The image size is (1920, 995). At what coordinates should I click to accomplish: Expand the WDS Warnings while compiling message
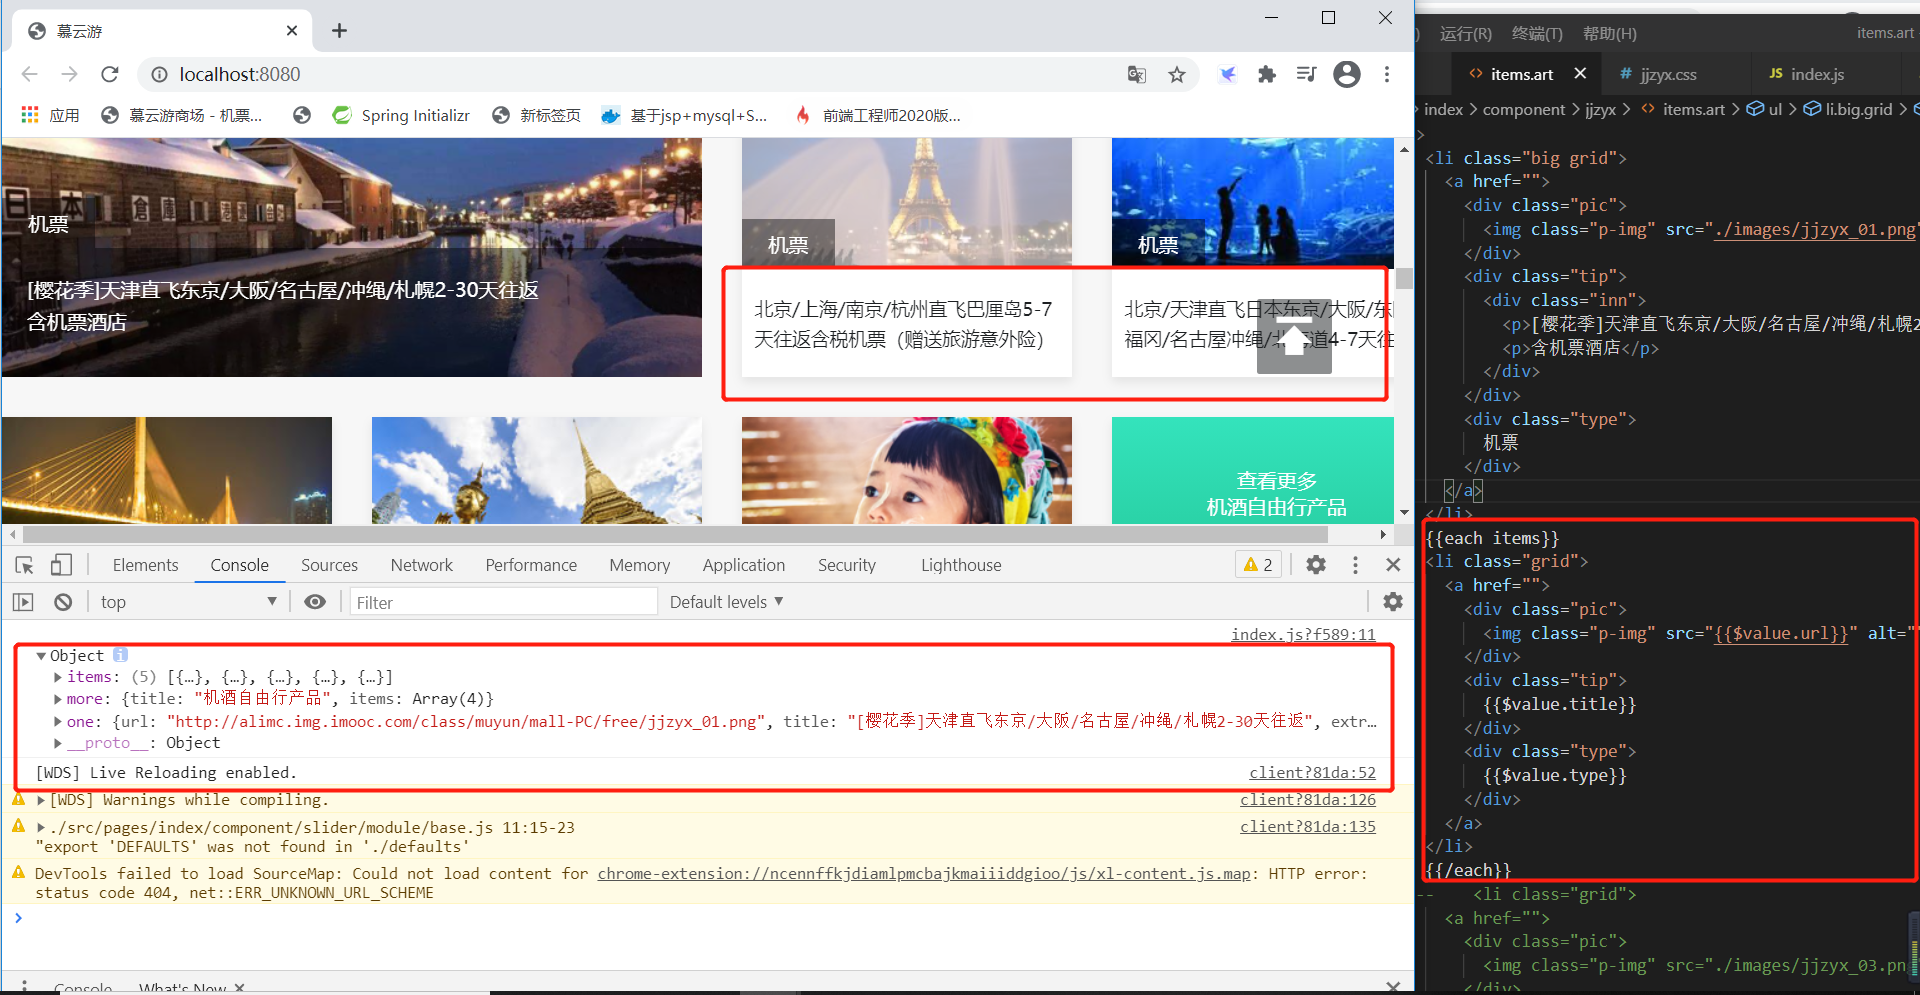tap(41, 800)
